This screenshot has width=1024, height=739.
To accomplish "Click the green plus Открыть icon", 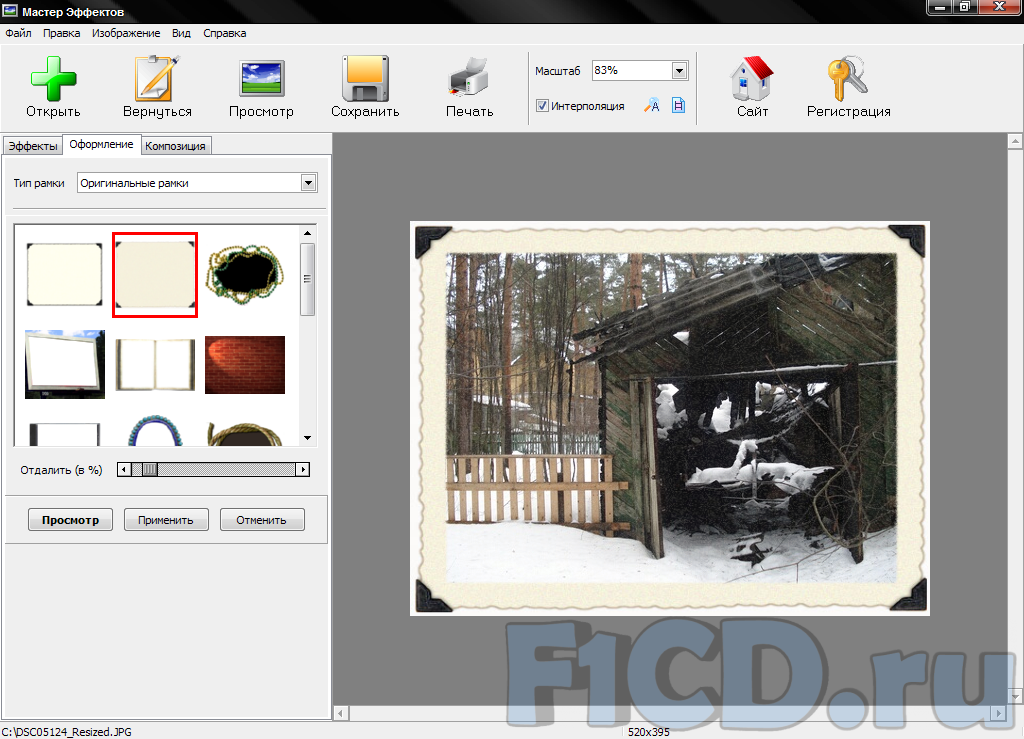I will (54, 78).
